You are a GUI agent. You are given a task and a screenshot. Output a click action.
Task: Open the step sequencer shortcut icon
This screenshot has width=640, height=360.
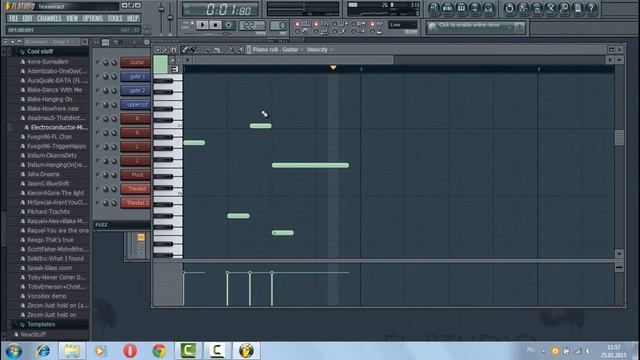[448, 8]
